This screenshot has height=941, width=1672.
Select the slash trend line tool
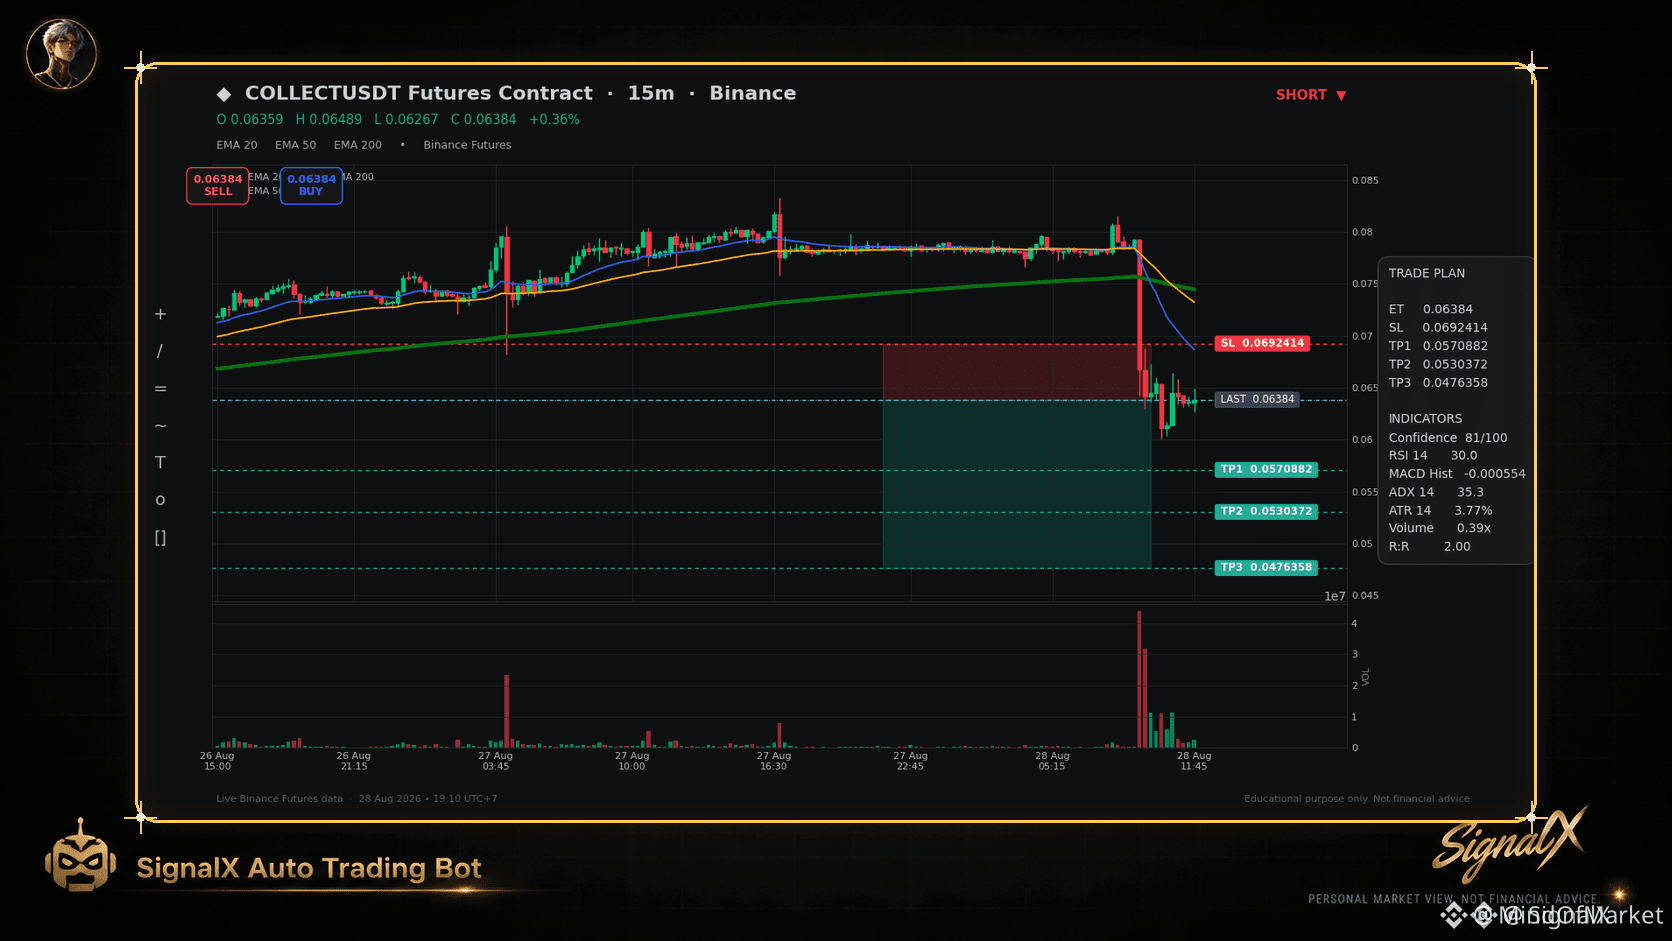(x=160, y=351)
